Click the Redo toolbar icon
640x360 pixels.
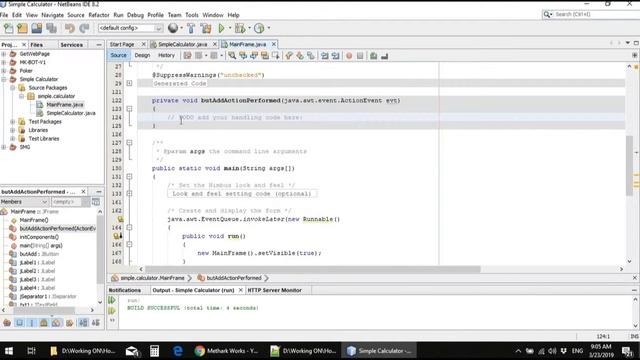[x=84, y=28]
